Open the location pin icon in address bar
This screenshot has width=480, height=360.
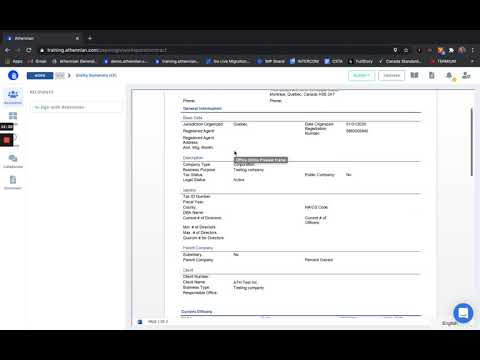[x=395, y=50]
